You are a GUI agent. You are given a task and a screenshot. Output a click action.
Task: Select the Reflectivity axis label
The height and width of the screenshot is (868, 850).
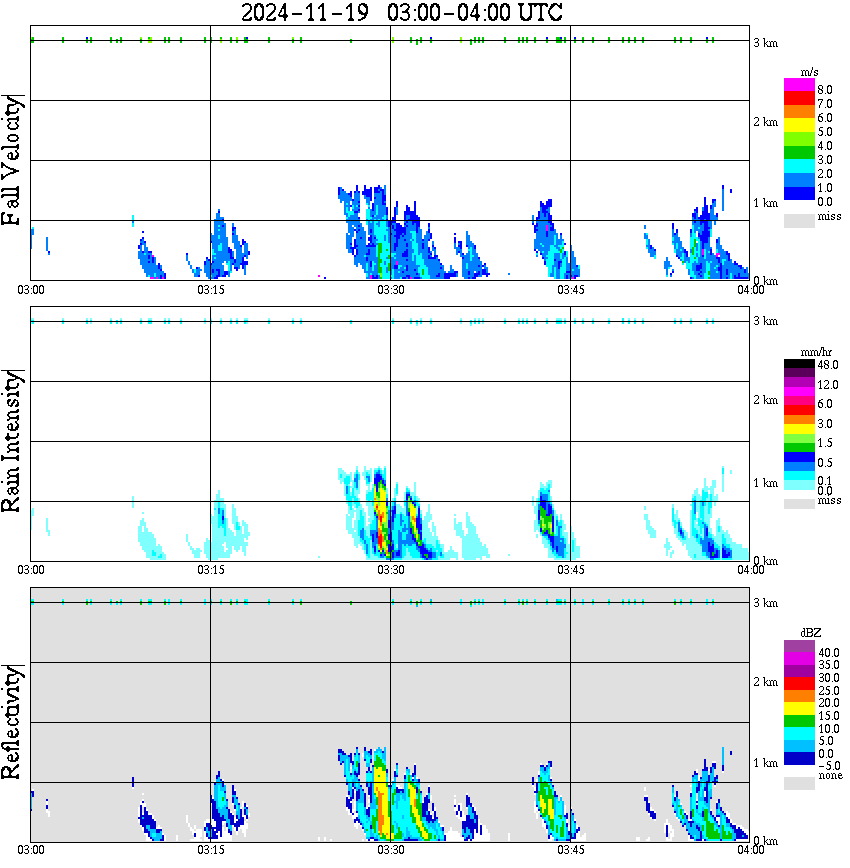click(x=12, y=722)
